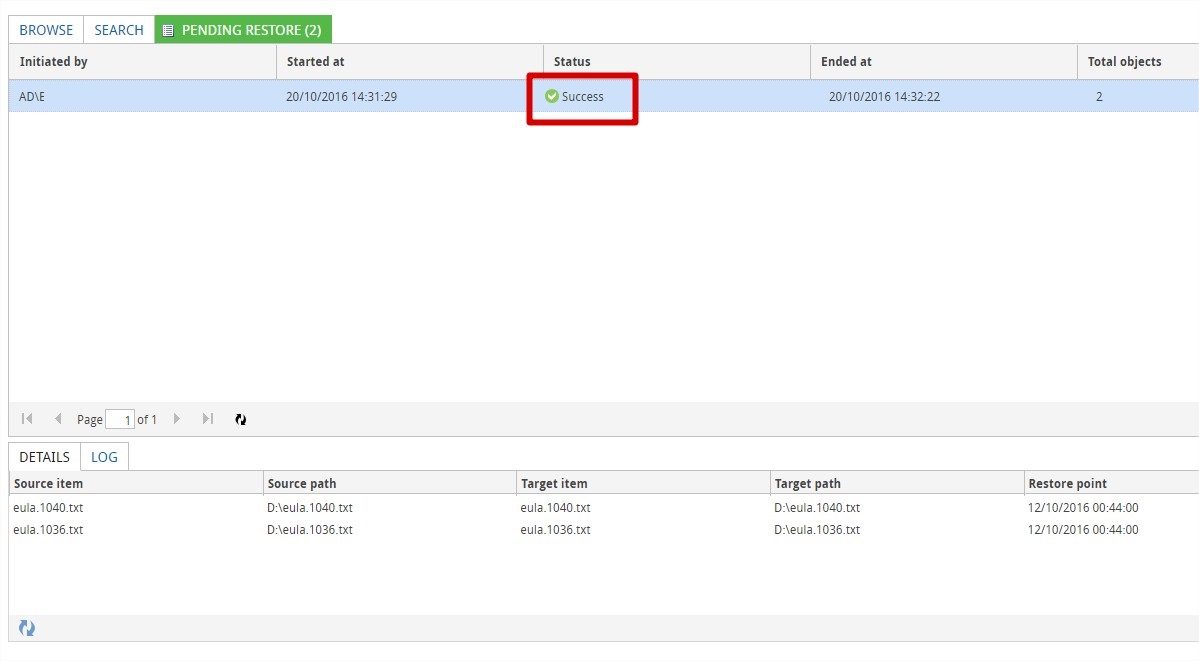Click the Restore point column header
1199x661 pixels.
point(1067,484)
